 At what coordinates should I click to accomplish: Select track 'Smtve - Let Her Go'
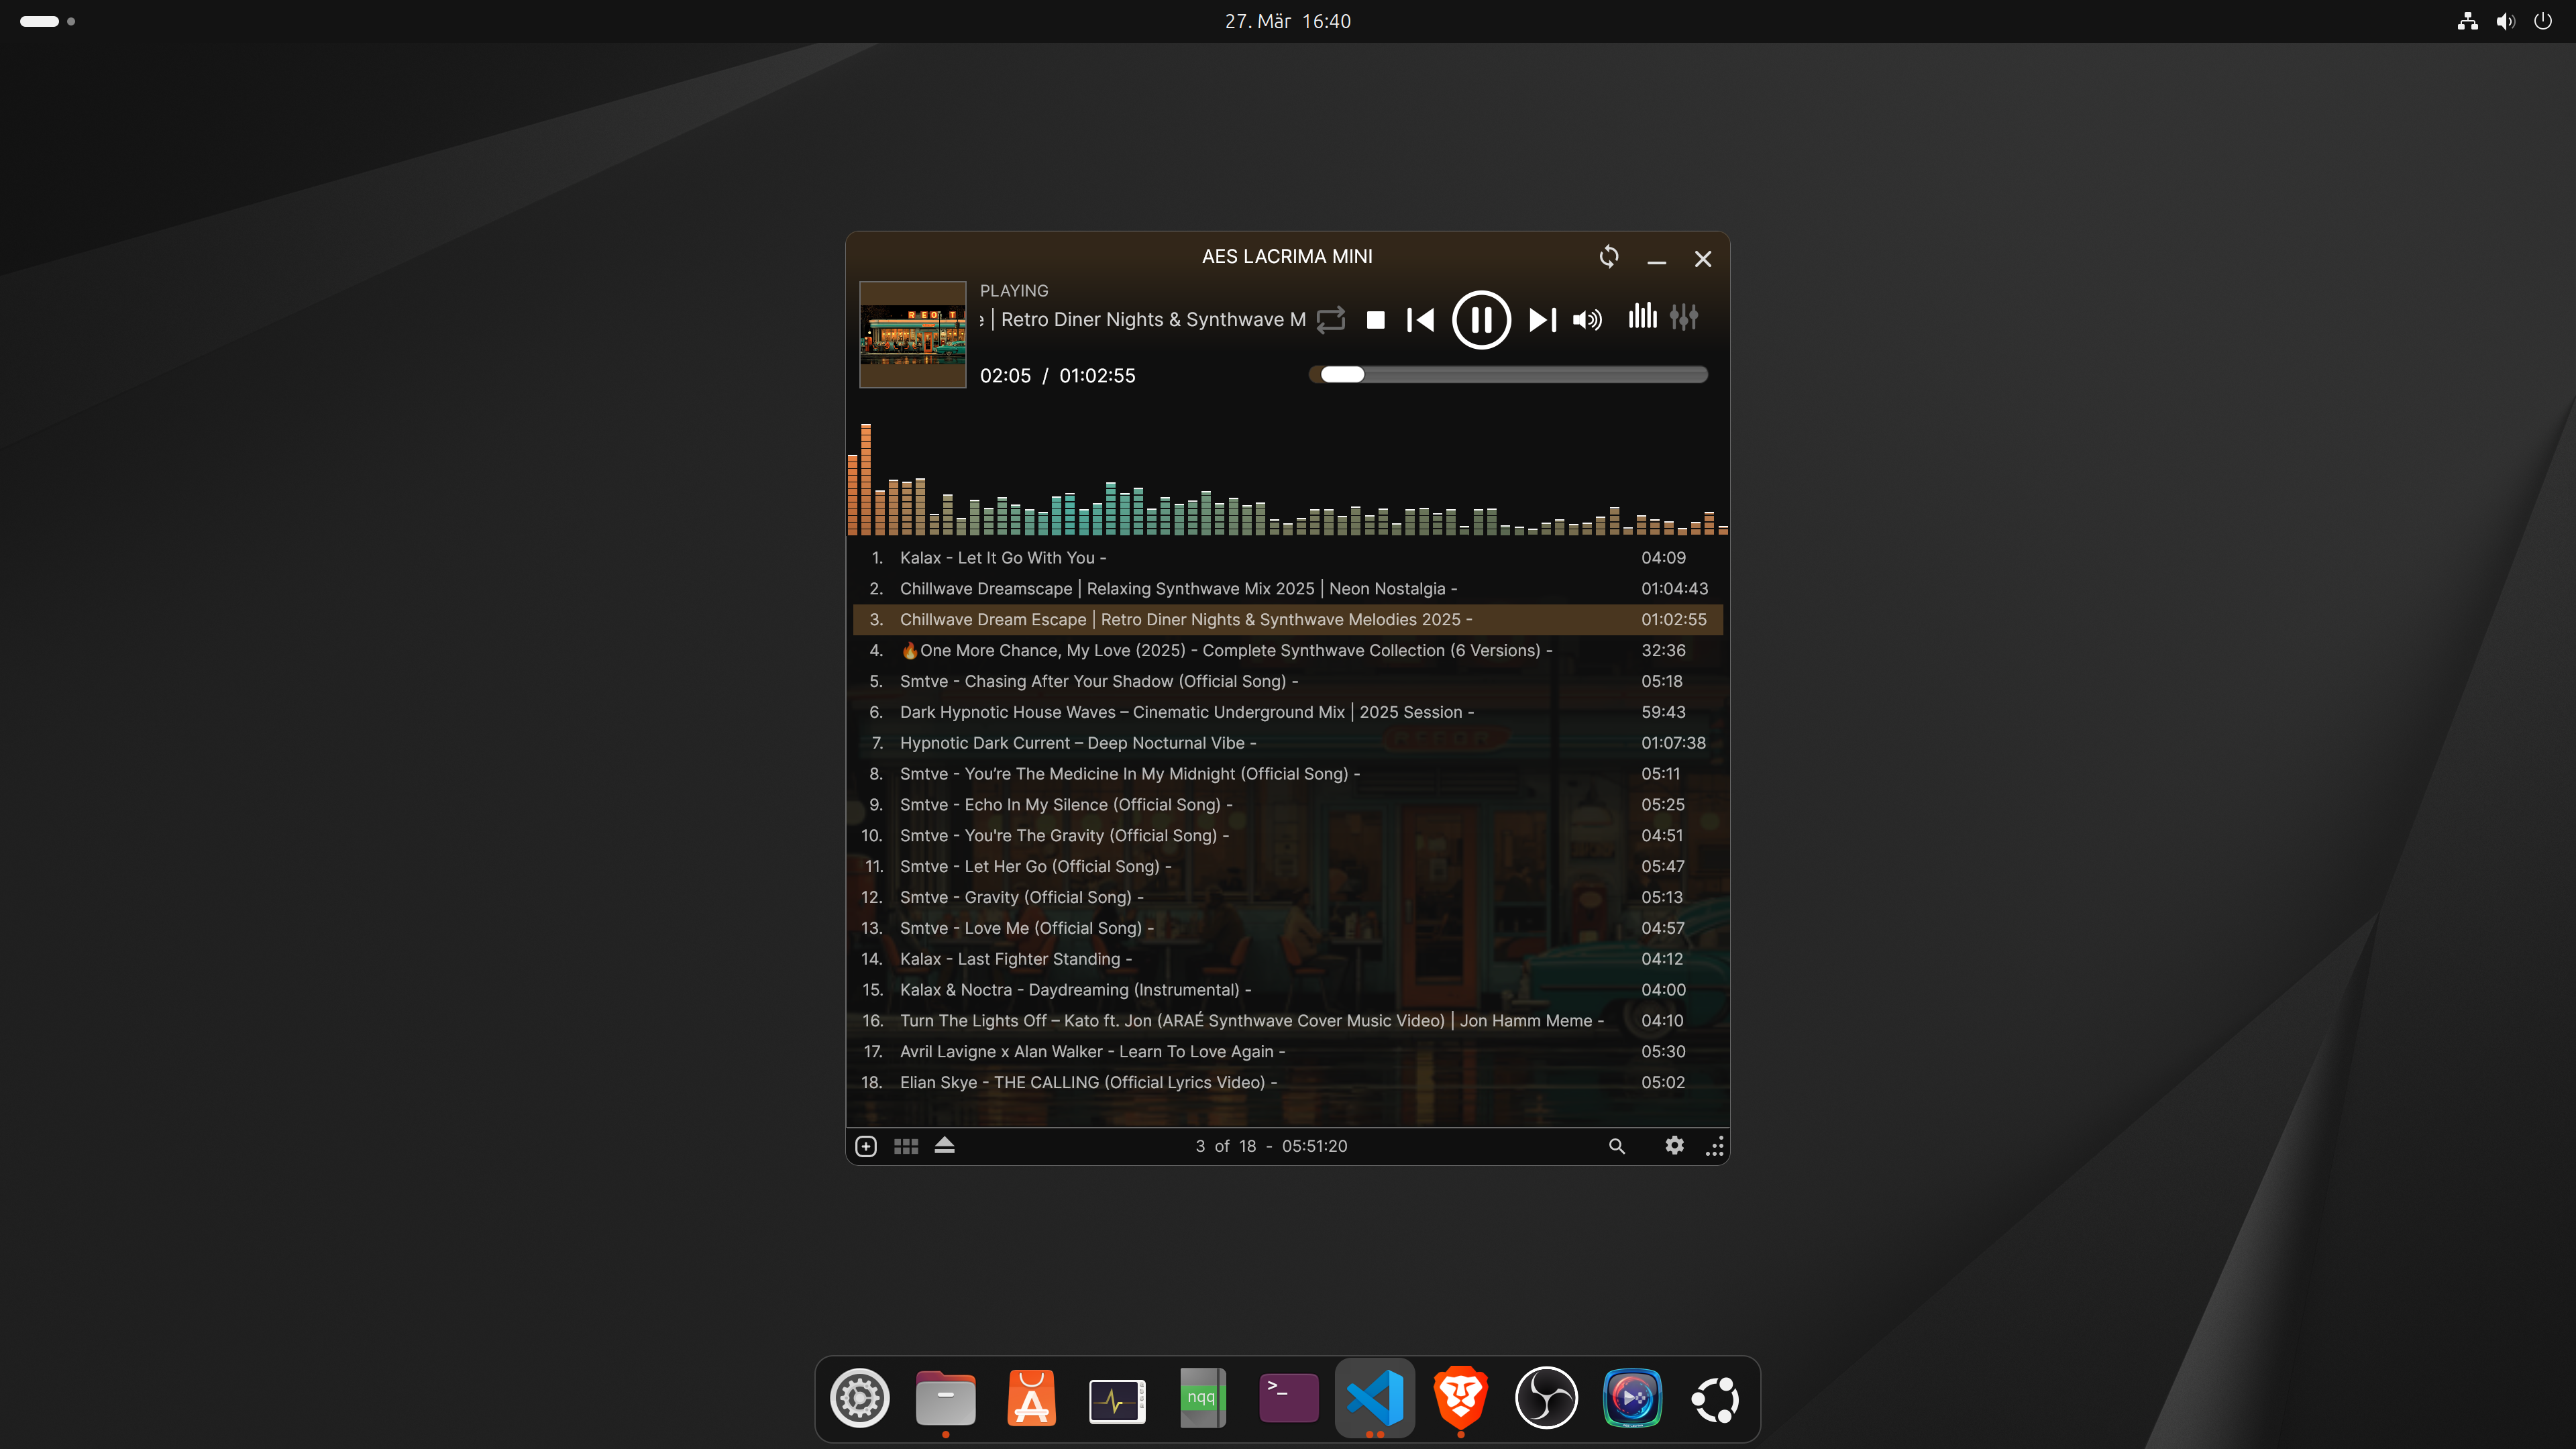pyautogui.click(x=1288, y=867)
